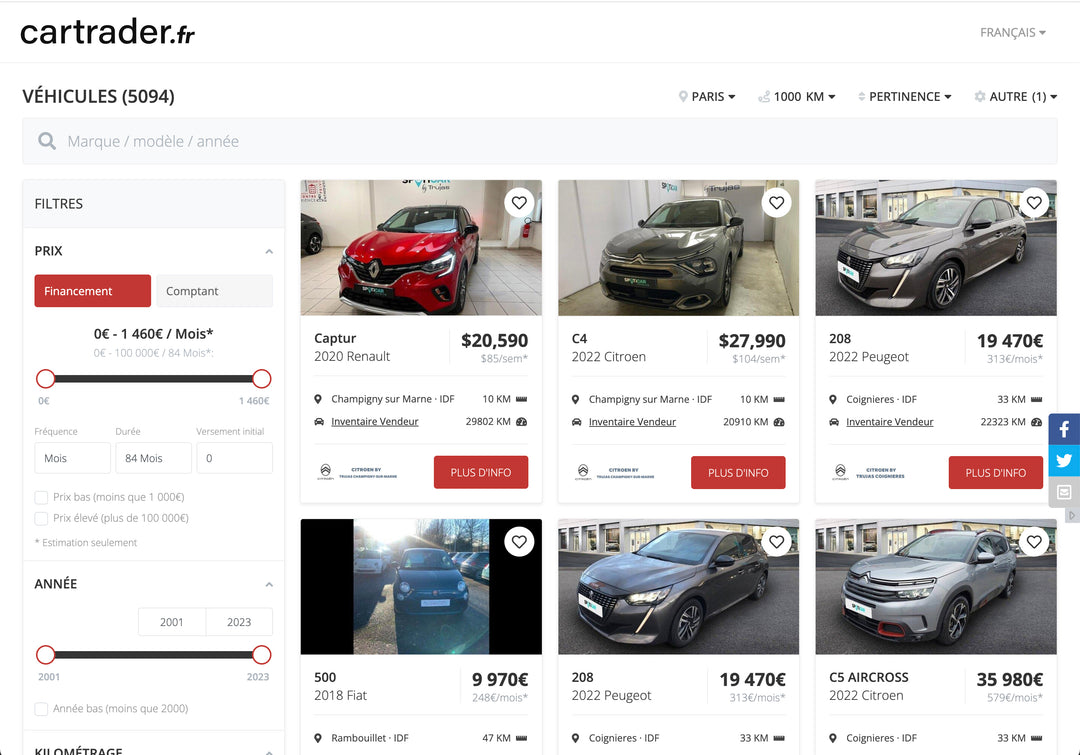Check the Année bas (moins que 2000) box

[x=41, y=709]
